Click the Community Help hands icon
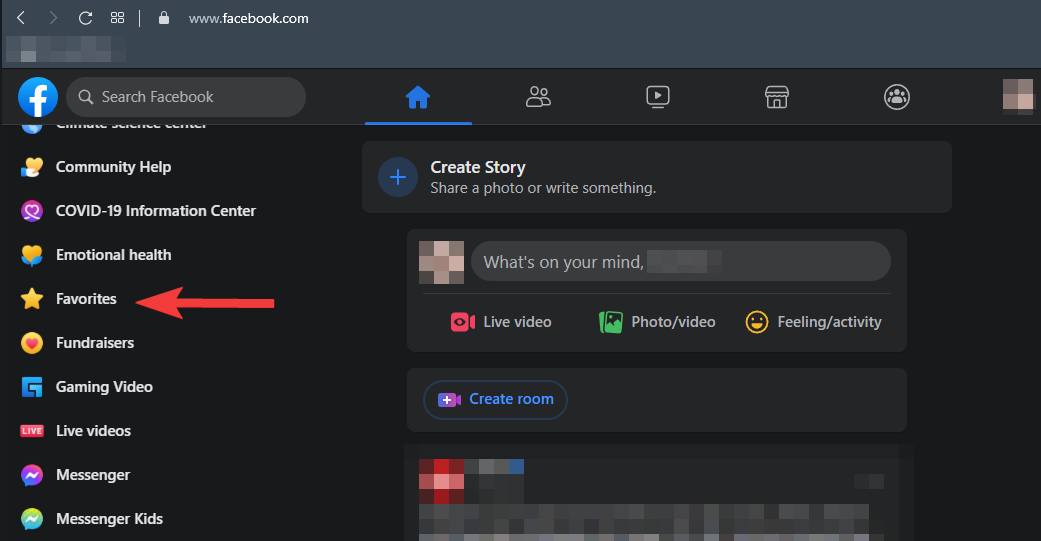The height and width of the screenshot is (541, 1041). coord(32,167)
